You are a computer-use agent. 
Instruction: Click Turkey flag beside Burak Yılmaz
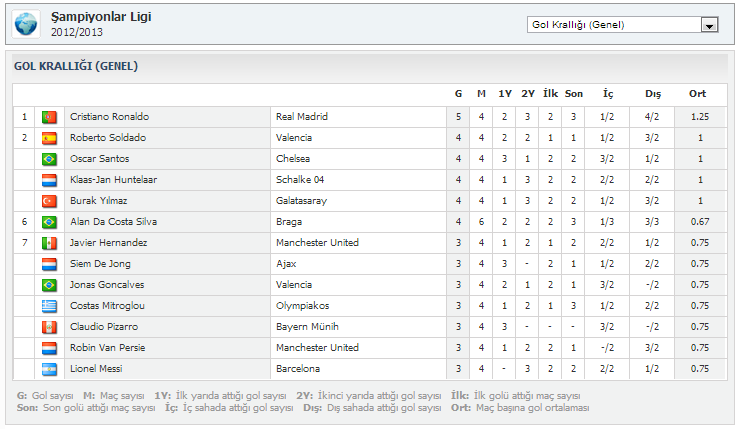pyautogui.click(x=49, y=201)
